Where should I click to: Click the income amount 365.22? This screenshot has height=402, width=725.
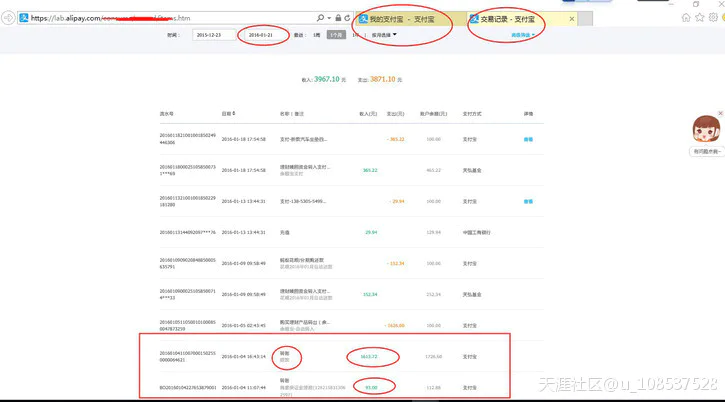pyautogui.click(x=370, y=170)
